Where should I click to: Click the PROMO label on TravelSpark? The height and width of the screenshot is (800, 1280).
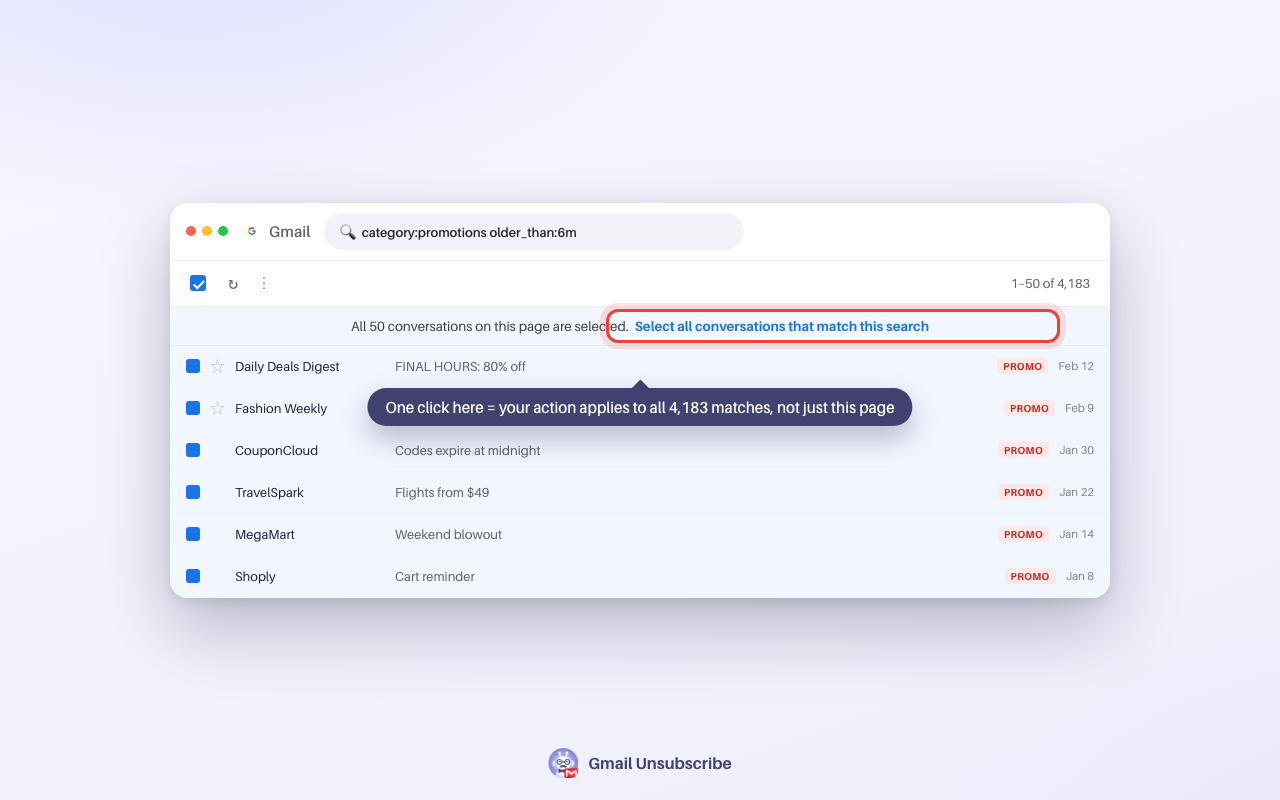1024,492
